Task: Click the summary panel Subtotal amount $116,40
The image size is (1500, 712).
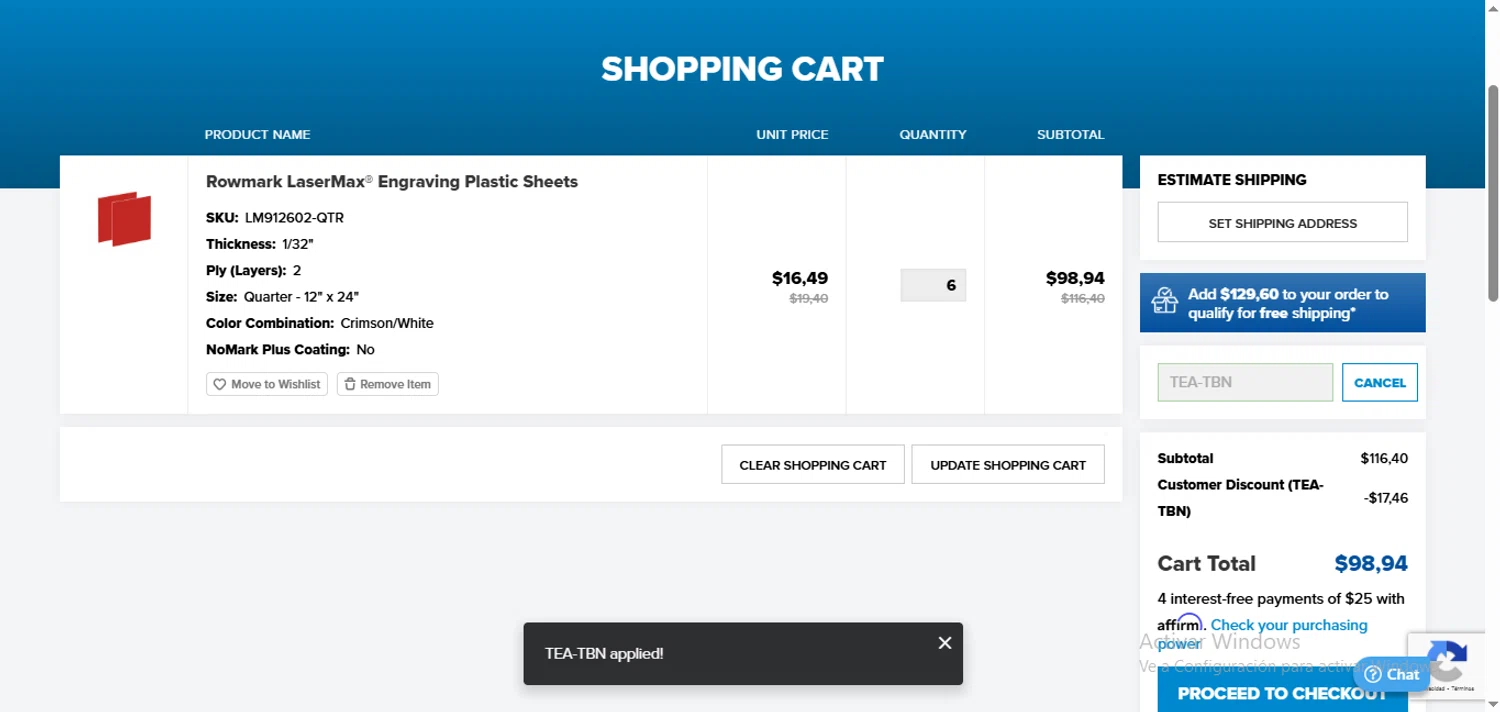Action: (x=1384, y=458)
